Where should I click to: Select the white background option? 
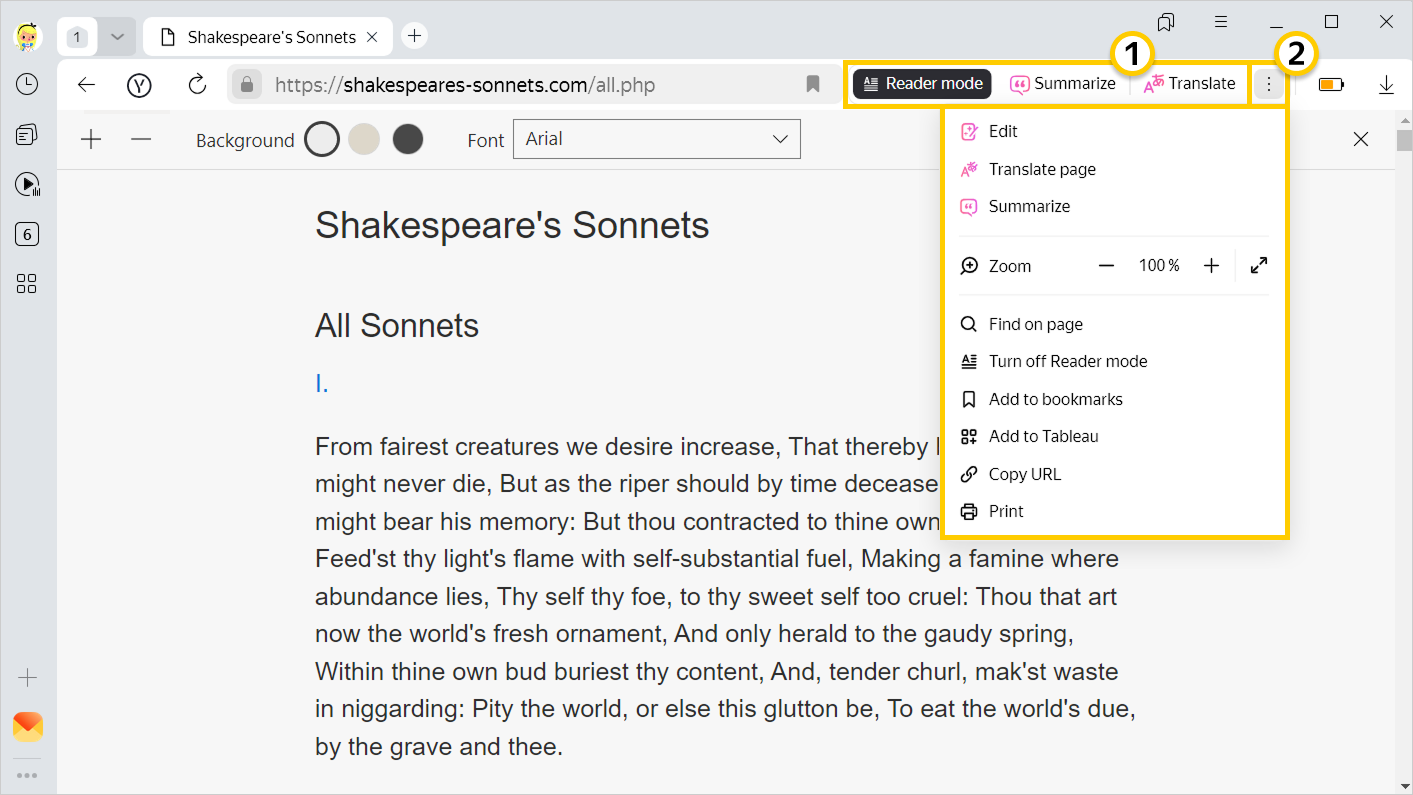coord(322,139)
